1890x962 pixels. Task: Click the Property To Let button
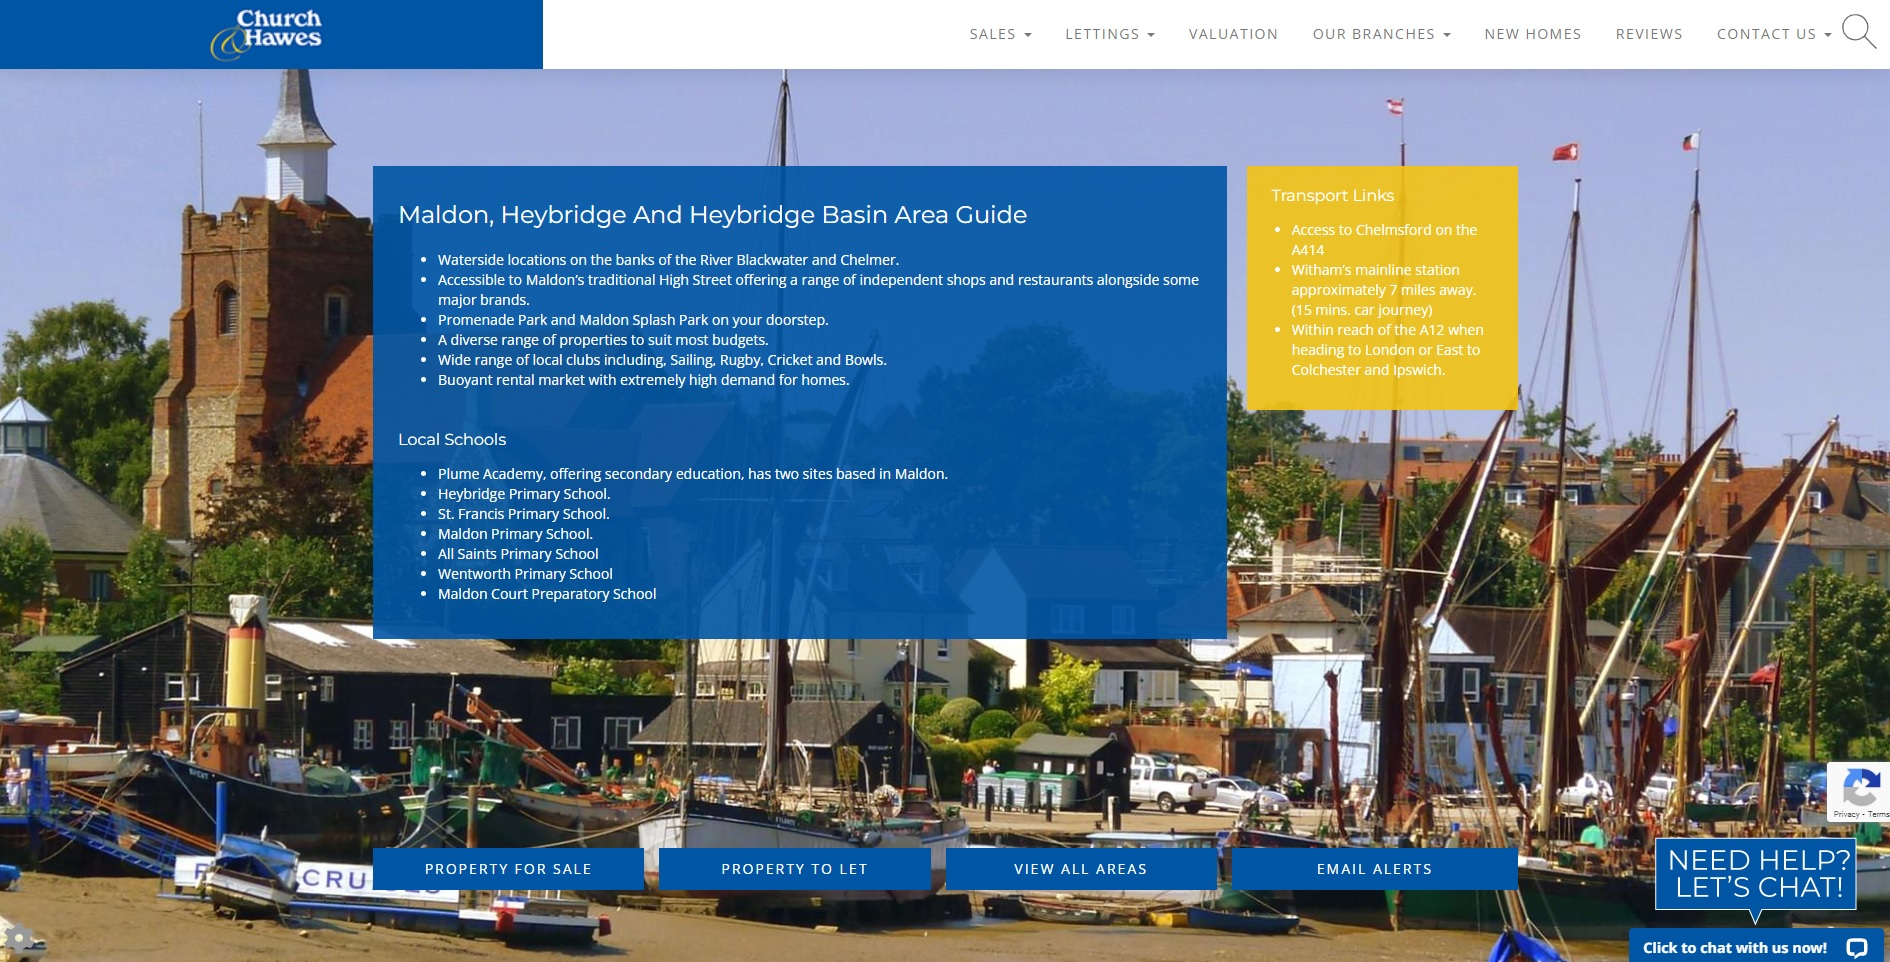pos(794,869)
